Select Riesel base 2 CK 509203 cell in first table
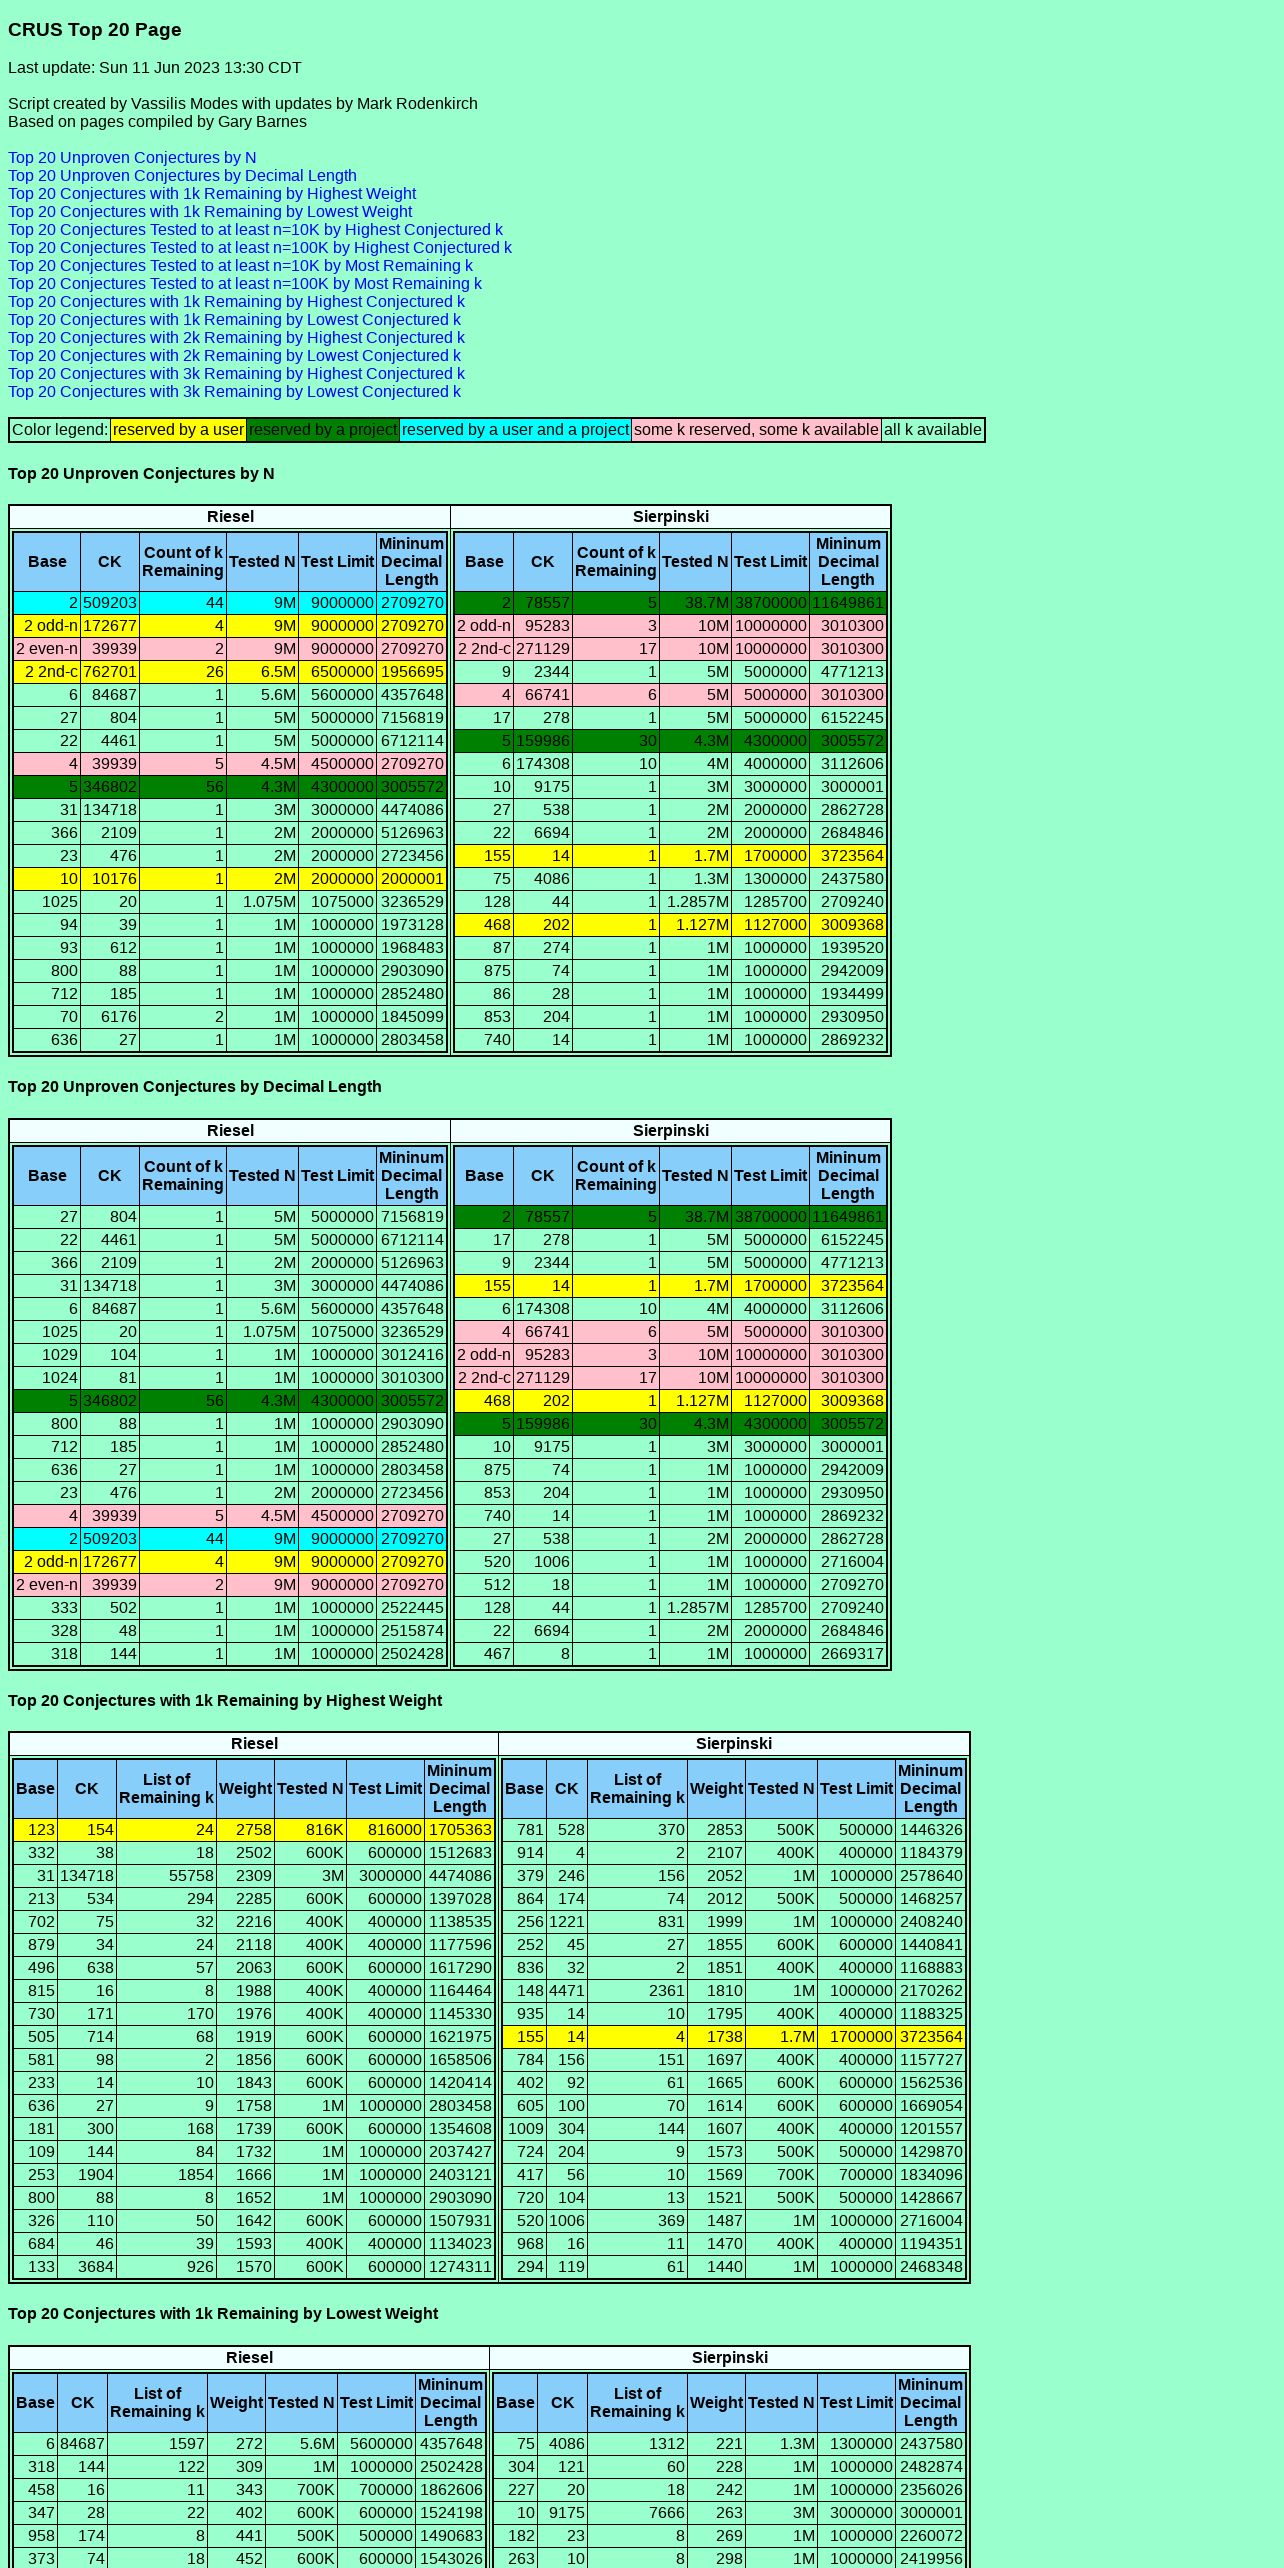 [x=110, y=603]
